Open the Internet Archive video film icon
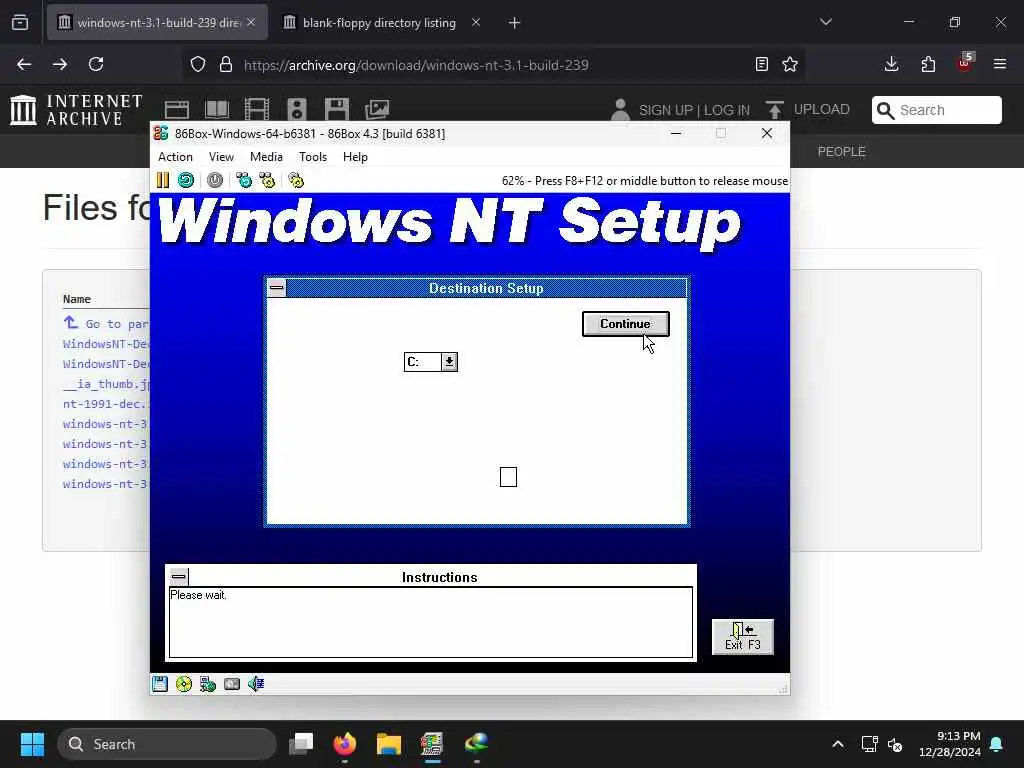 coord(257,110)
